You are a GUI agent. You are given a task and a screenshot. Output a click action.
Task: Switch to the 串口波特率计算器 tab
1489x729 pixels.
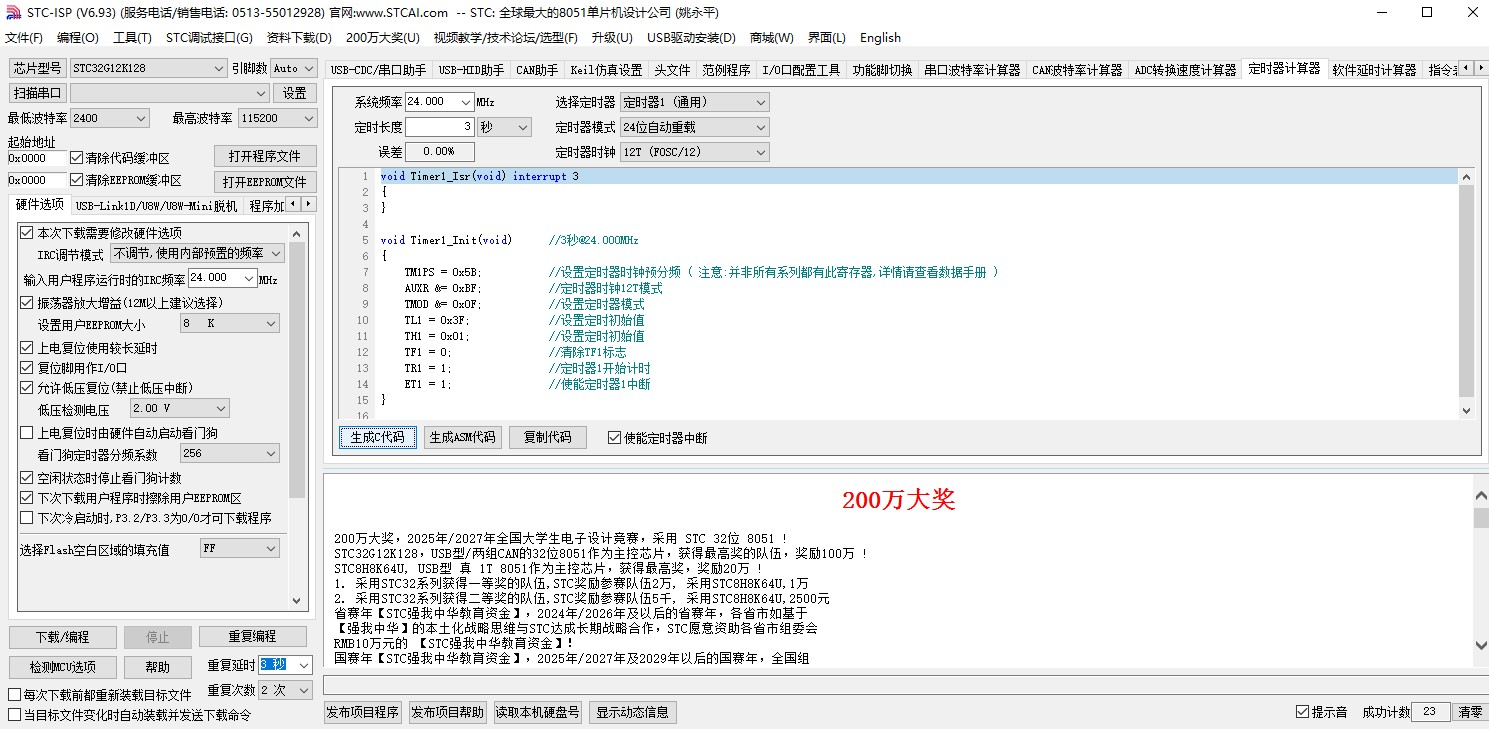coord(972,70)
